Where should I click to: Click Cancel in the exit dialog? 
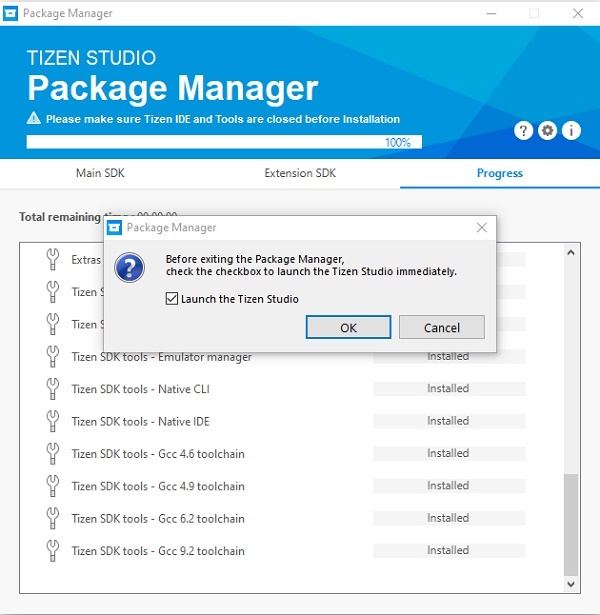click(442, 327)
